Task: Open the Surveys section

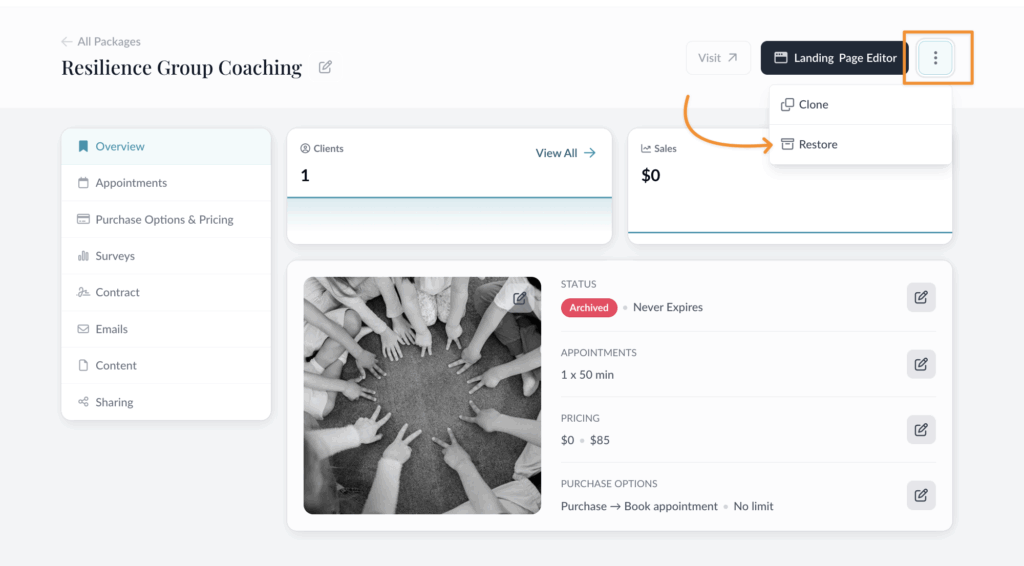Action: 115,256
